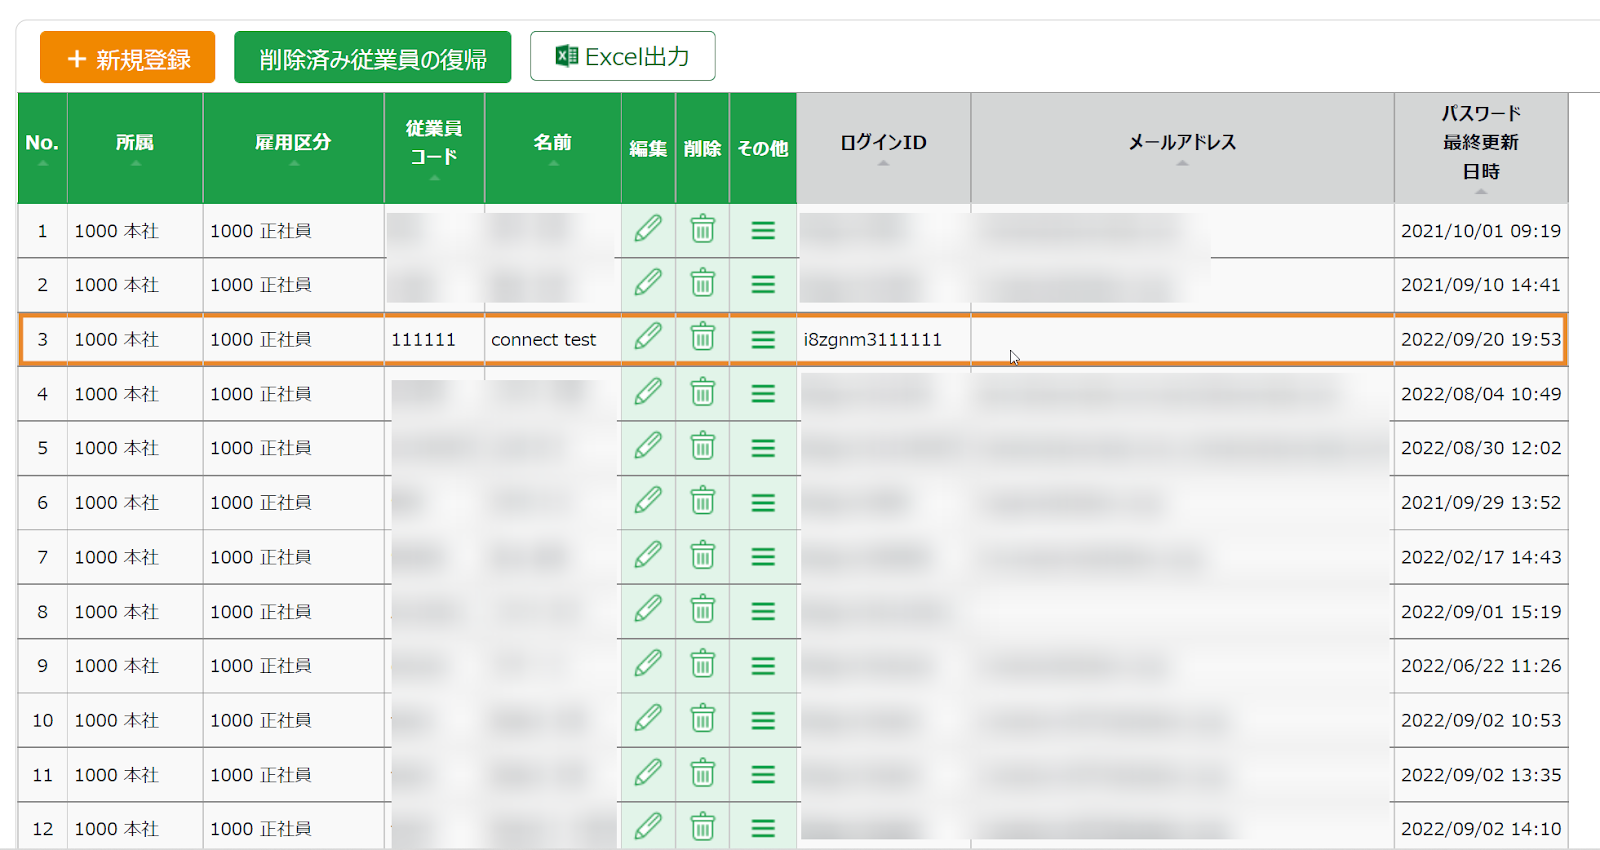Image resolution: width=1600 pixels, height=850 pixels.
Task: Delete row 10 with trash icon
Action: tap(703, 718)
